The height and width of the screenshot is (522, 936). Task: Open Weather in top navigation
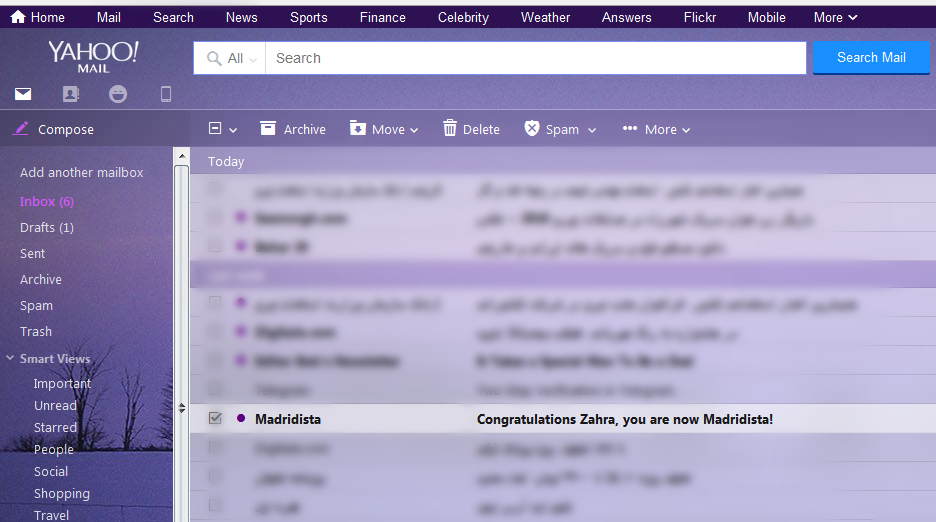point(546,17)
